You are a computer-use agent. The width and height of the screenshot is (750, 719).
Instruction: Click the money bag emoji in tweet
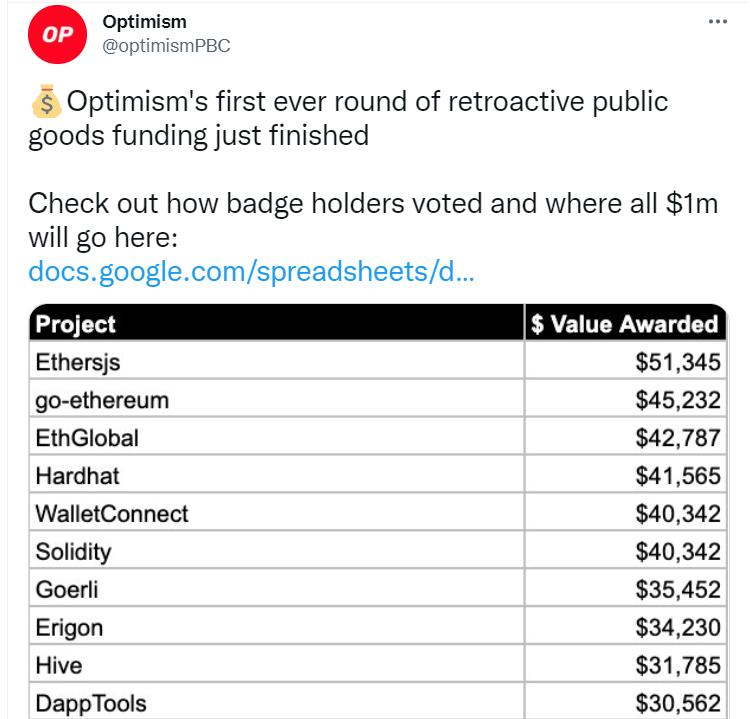pos(45,102)
